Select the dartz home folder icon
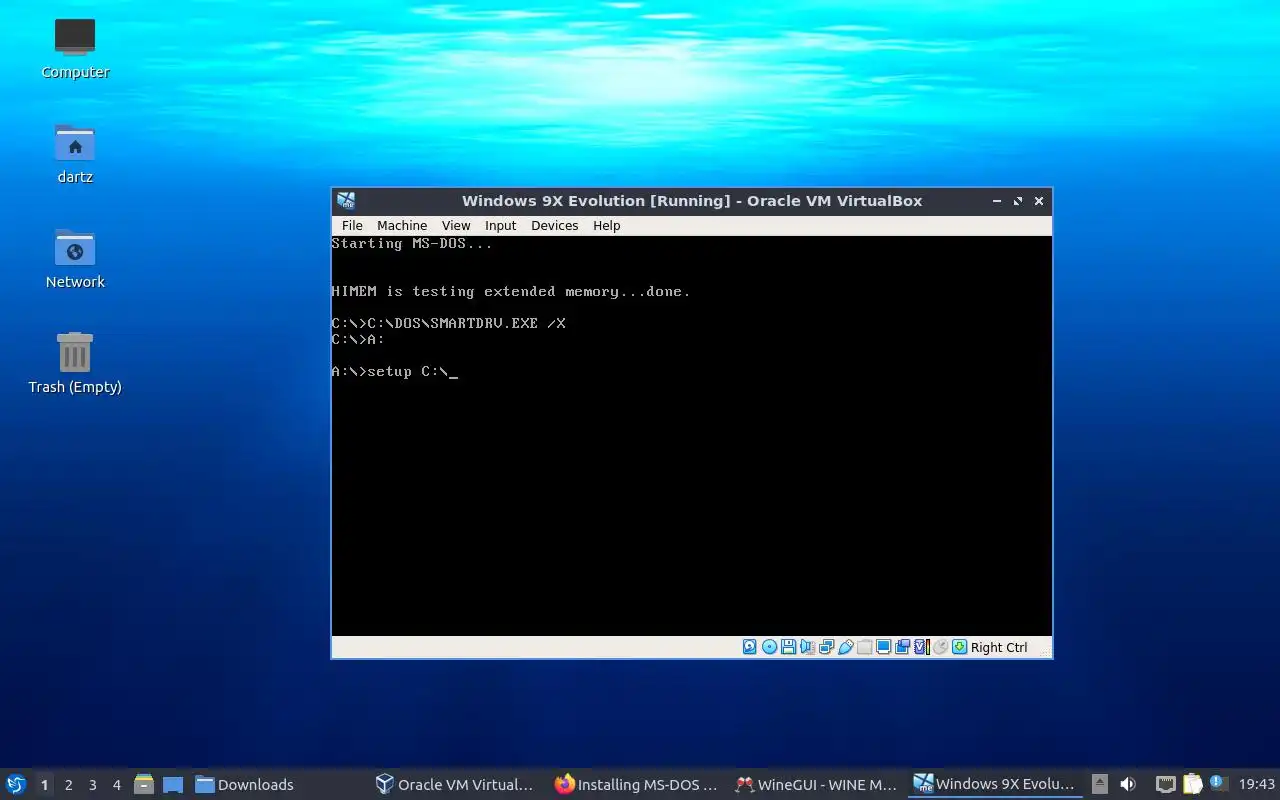The image size is (1280, 800). click(75, 154)
